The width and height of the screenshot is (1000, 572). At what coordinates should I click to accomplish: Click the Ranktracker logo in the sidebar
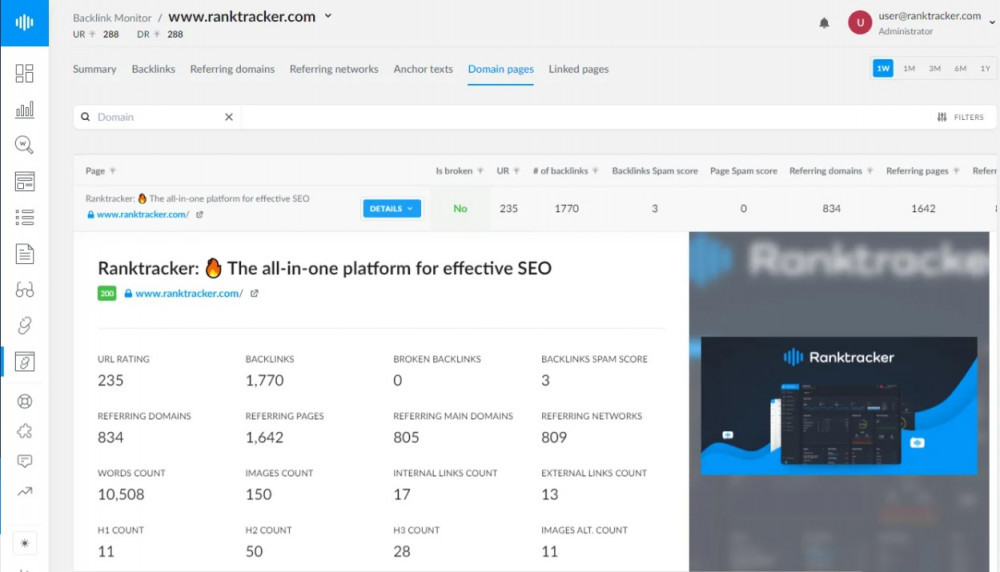point(24,22)
